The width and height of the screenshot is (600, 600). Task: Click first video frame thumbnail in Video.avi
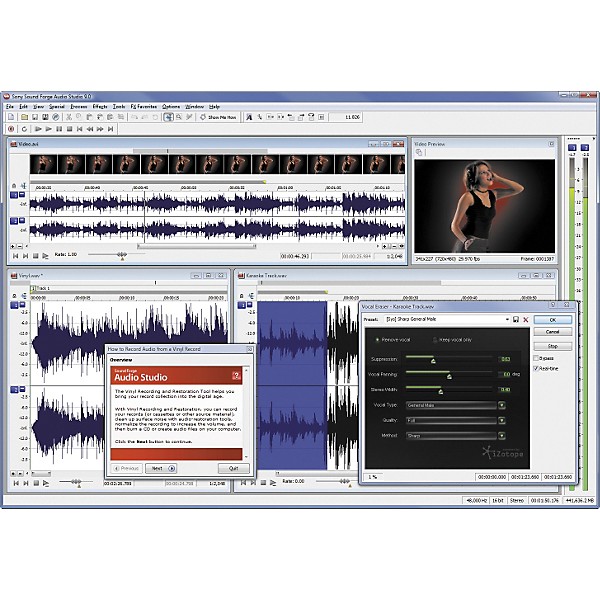44,164
